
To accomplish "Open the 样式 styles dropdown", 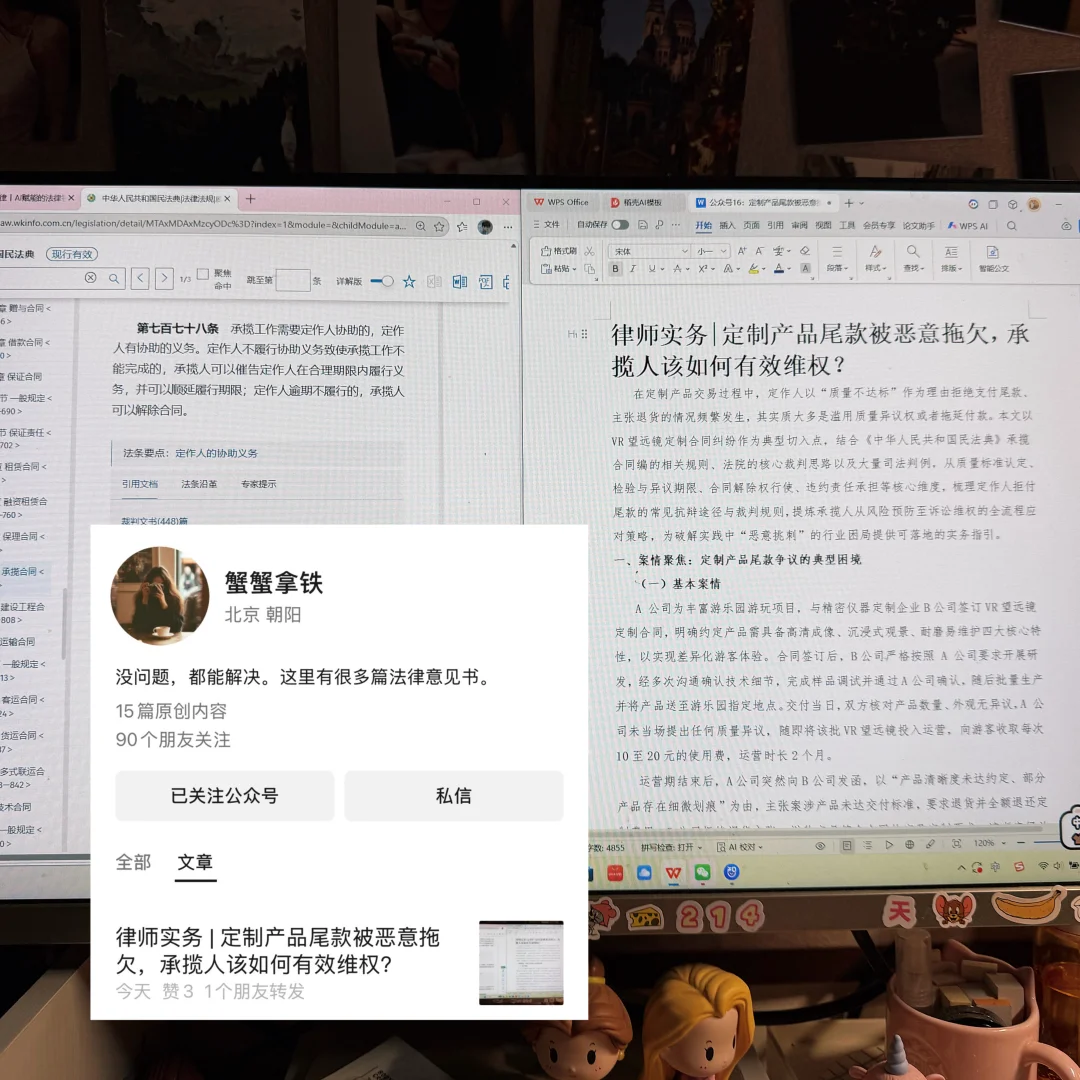I will click(x=875, y=268).
